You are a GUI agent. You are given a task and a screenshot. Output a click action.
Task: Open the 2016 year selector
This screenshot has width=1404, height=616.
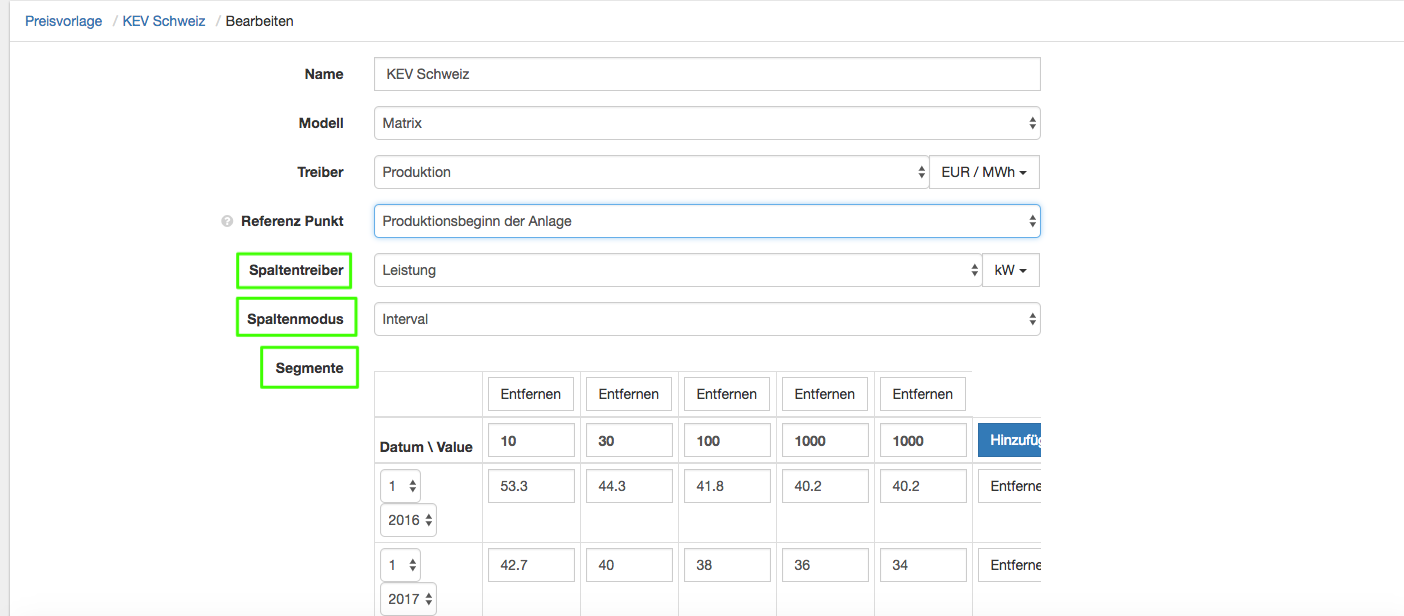point(408,520)
